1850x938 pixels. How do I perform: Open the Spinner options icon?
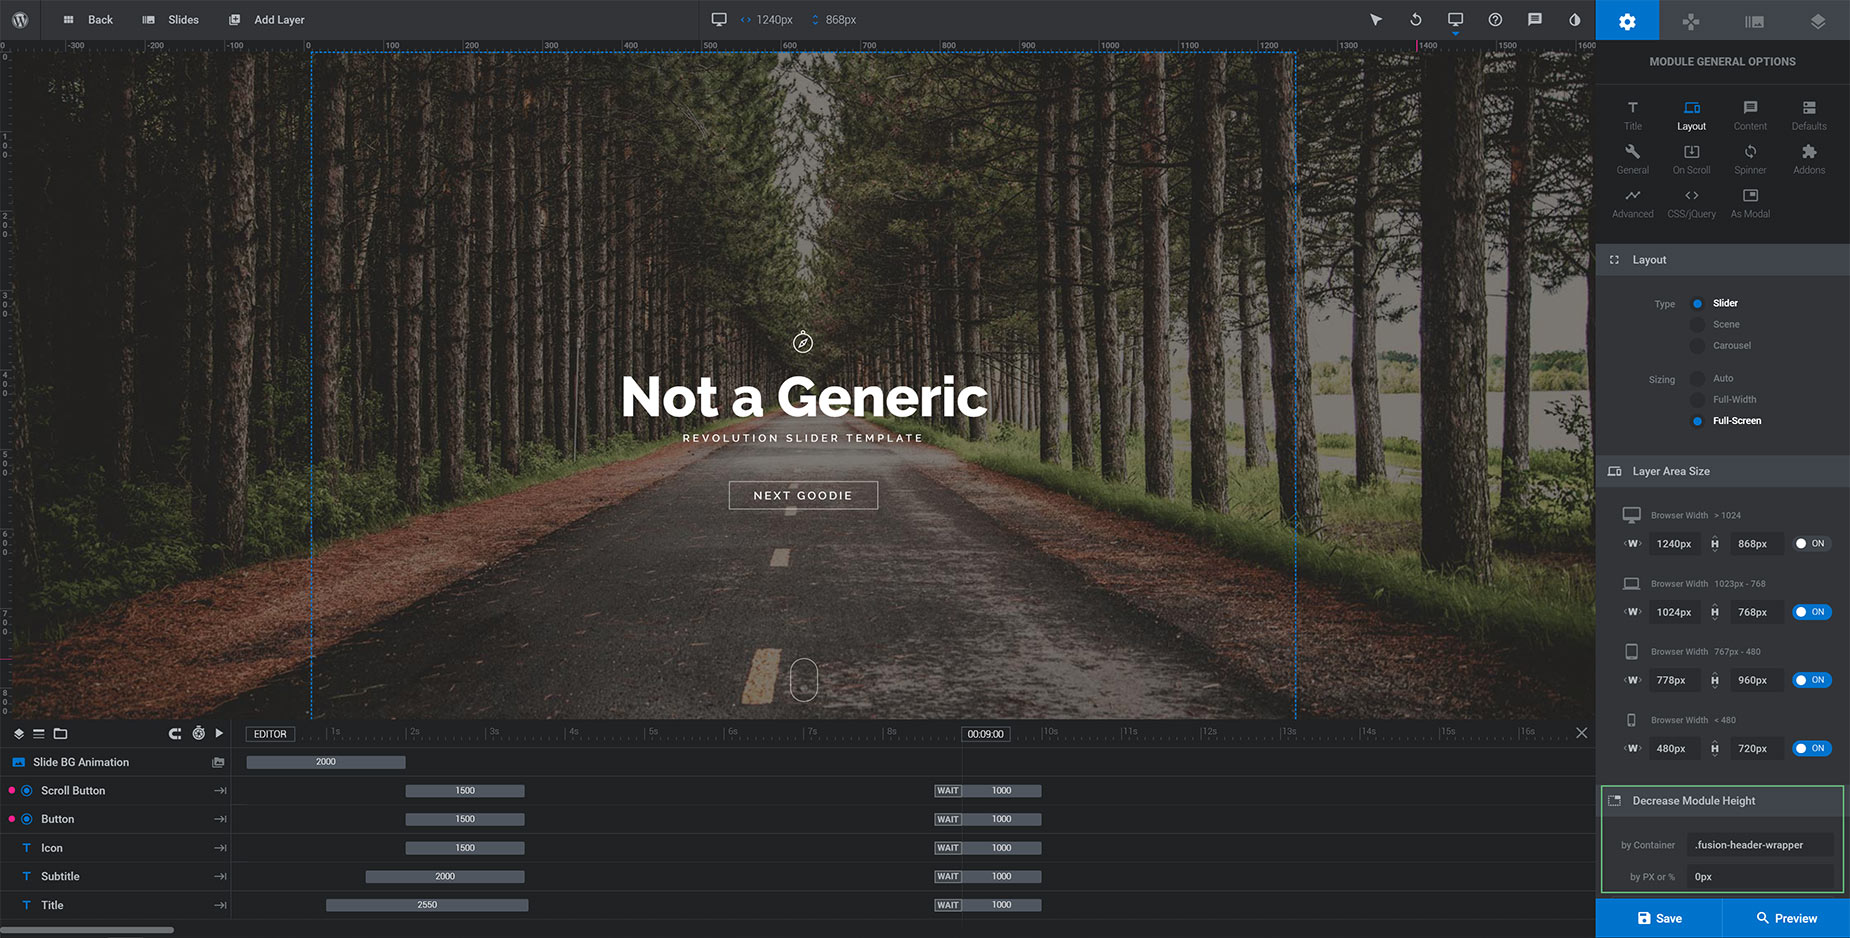pyautogui.click(x=1750, y=159)
